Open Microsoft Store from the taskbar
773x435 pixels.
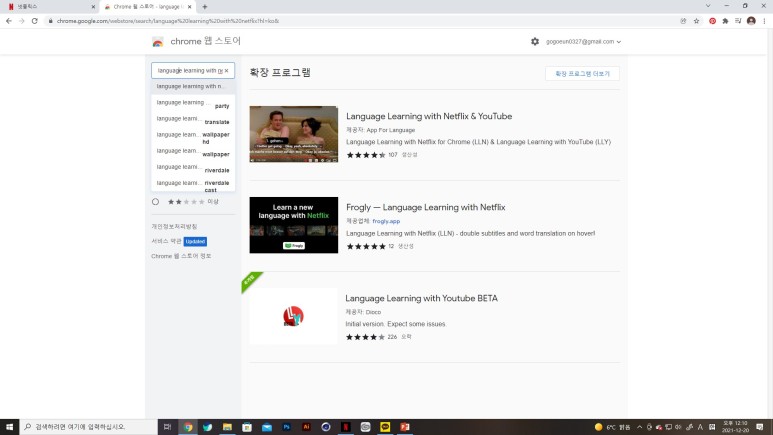pos(247,427)
